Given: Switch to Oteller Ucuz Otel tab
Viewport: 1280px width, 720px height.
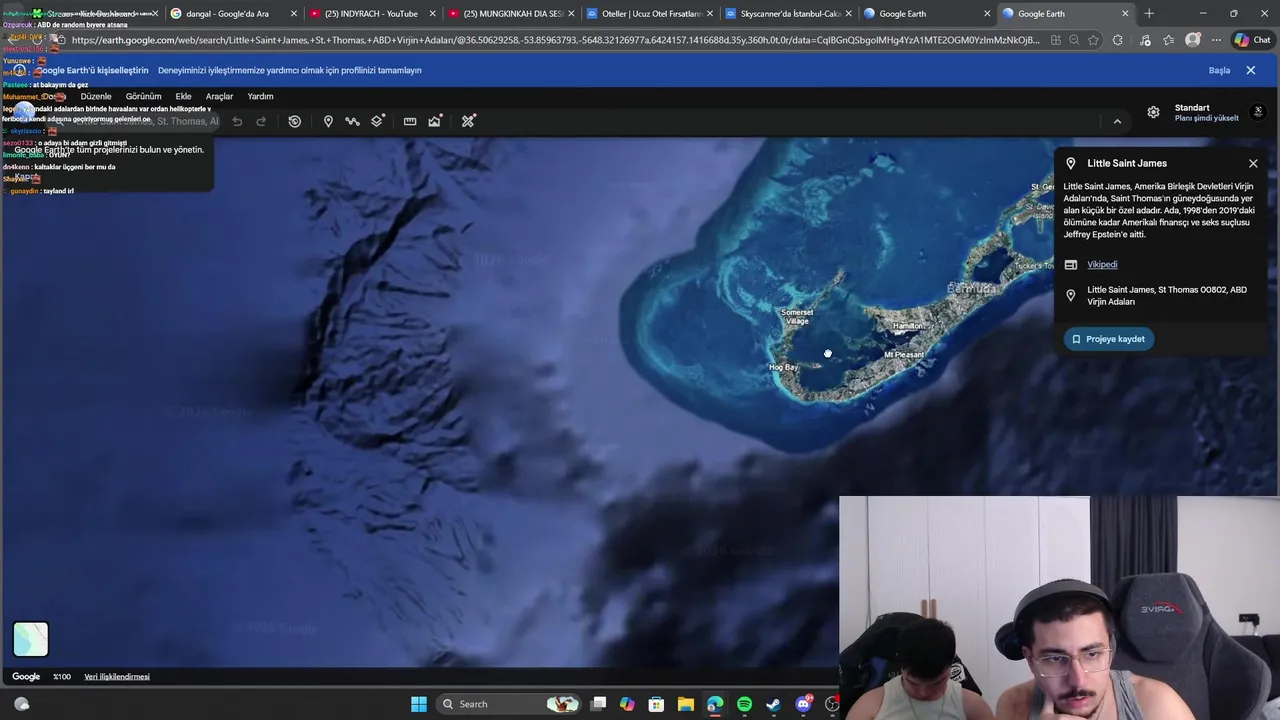Looking at the screenshot, I should click(x=650, y=14).
